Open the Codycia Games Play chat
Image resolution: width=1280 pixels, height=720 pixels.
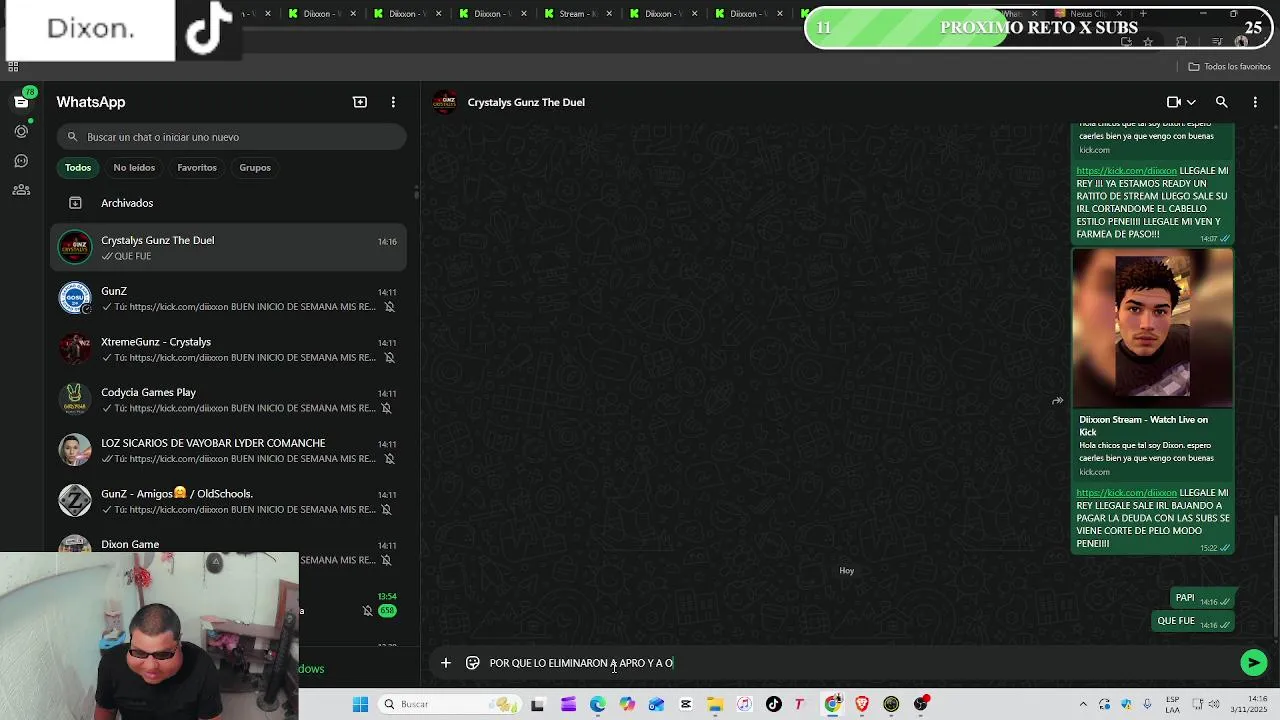click(229, 400)
